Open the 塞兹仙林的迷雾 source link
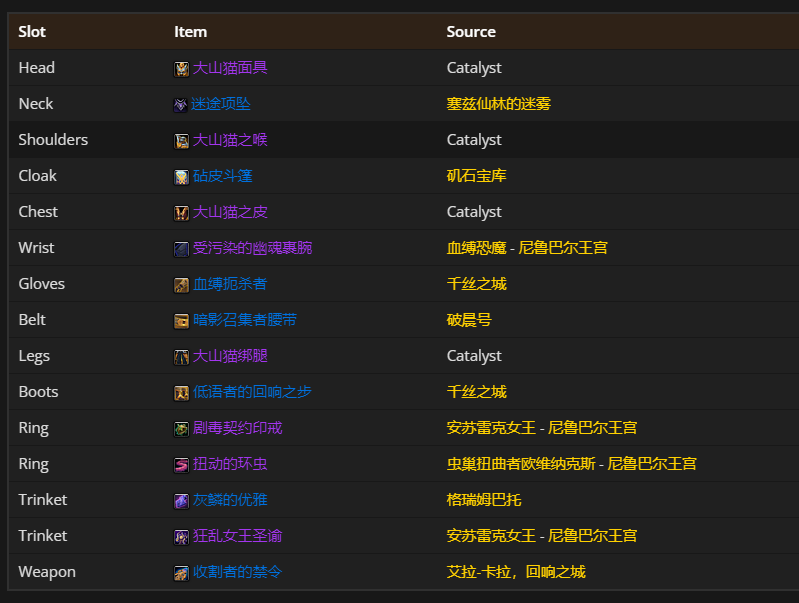 pos(498,104)
